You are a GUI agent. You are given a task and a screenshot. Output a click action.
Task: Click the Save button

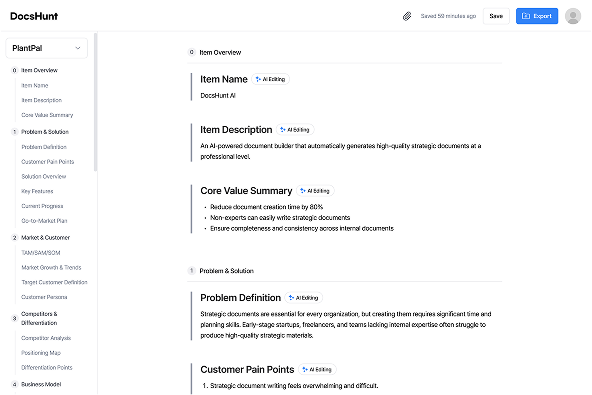(496, 16)
